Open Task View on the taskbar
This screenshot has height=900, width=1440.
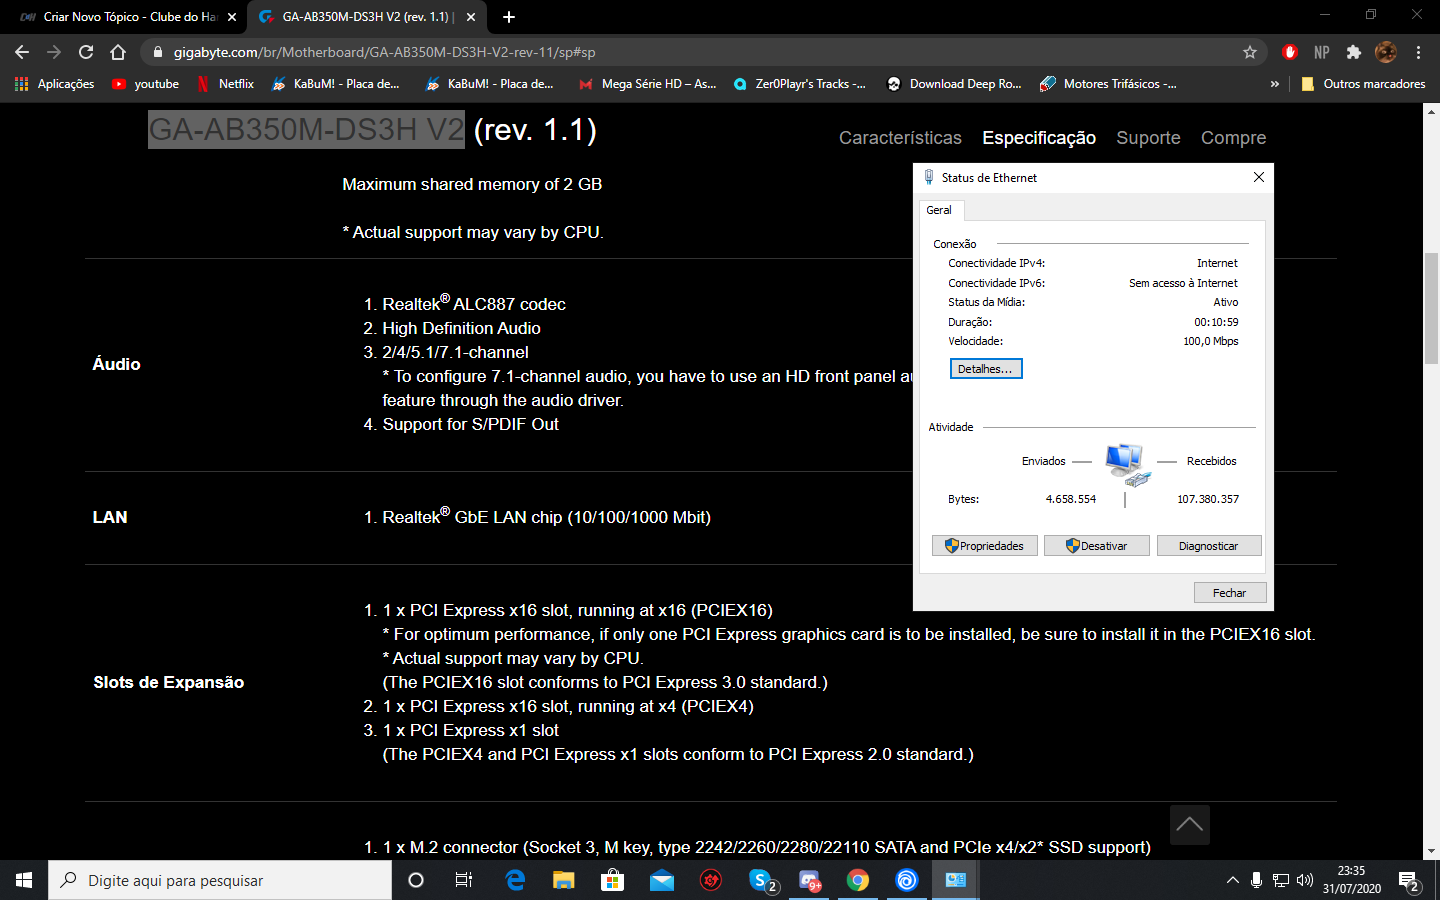pos(464,880)
